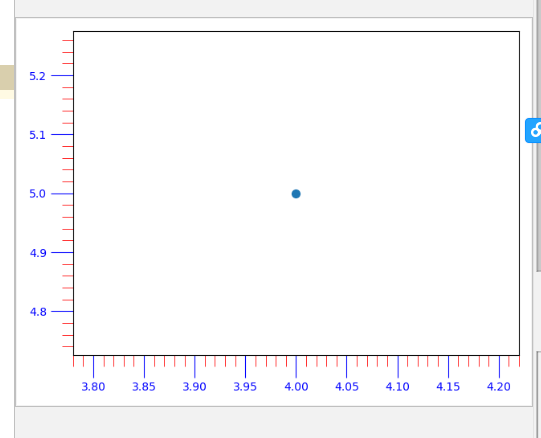
Task: Click the 4.00 x-axis tick label
Action: click(x=296, y=387)
